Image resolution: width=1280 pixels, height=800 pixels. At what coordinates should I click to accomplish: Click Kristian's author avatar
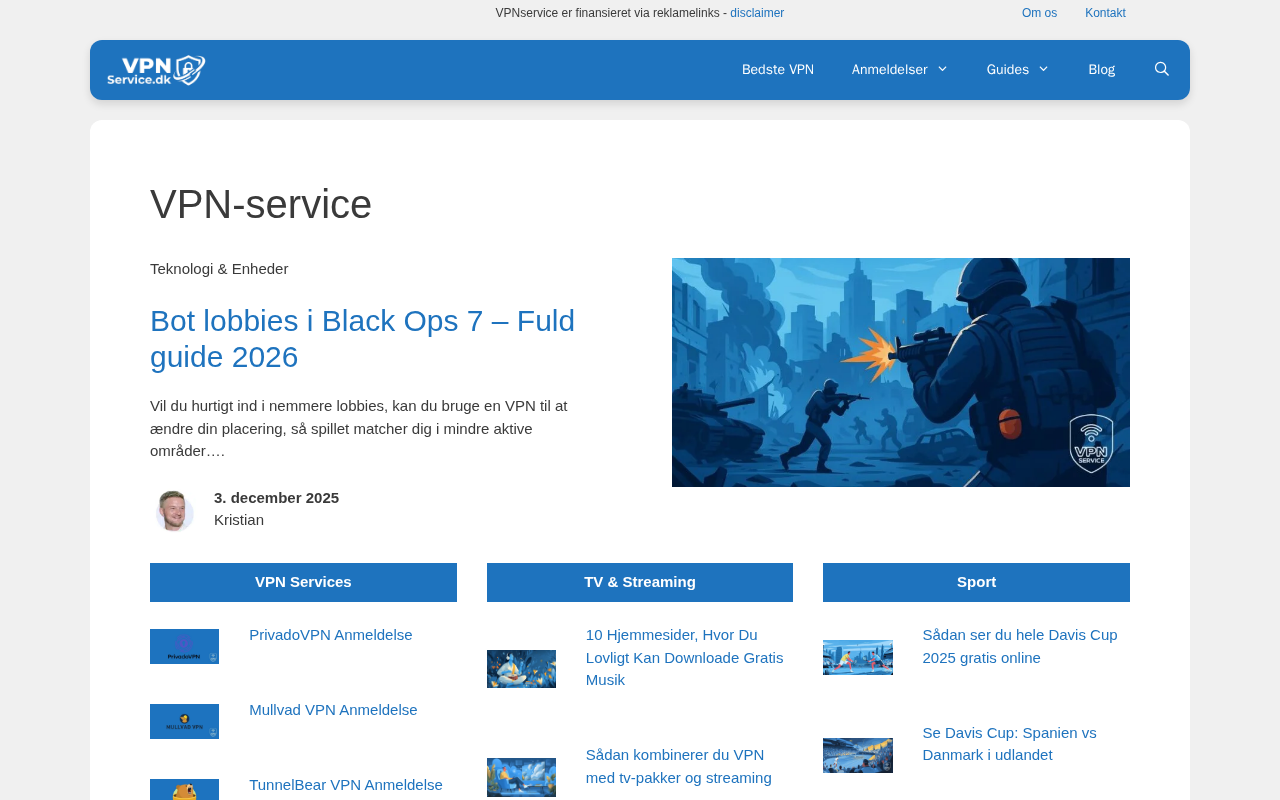click(174, 510)
